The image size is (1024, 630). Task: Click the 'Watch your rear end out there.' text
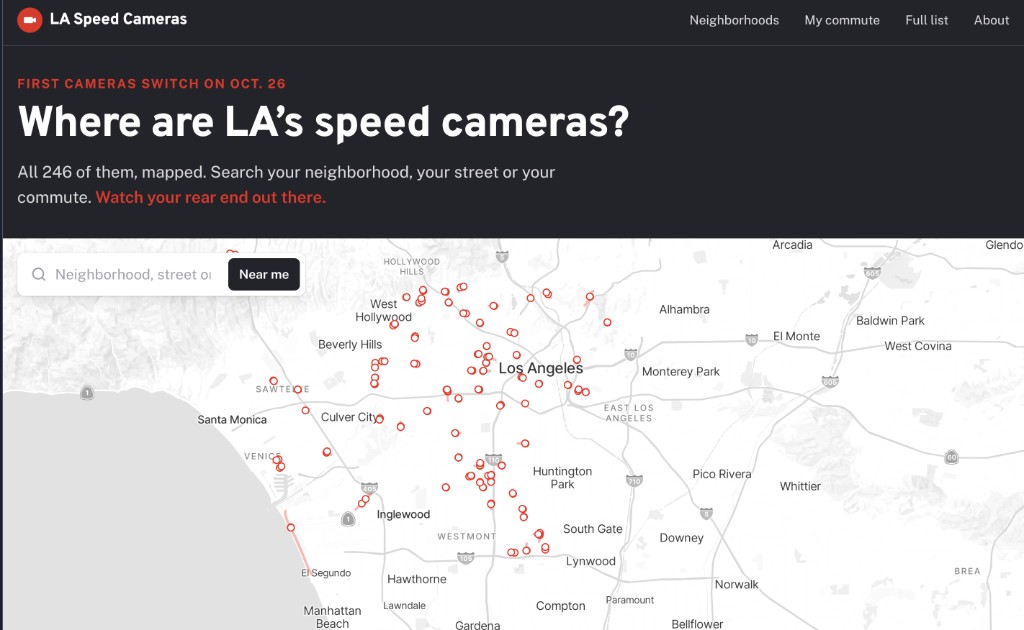210,197
